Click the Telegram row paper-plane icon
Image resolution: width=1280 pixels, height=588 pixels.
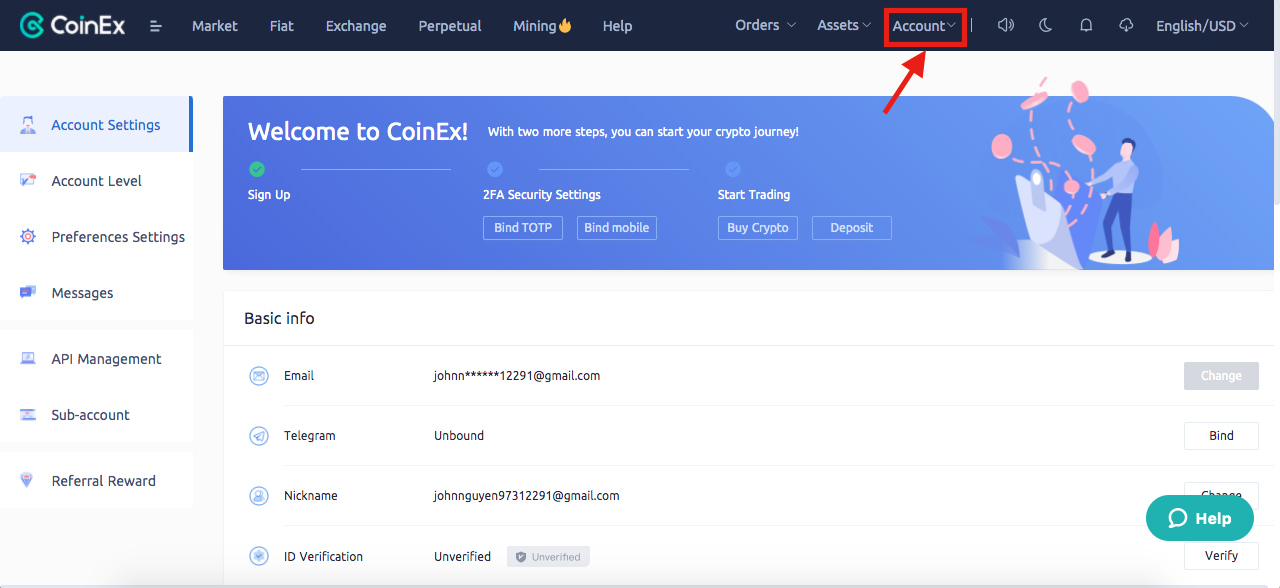click(259, 436)
